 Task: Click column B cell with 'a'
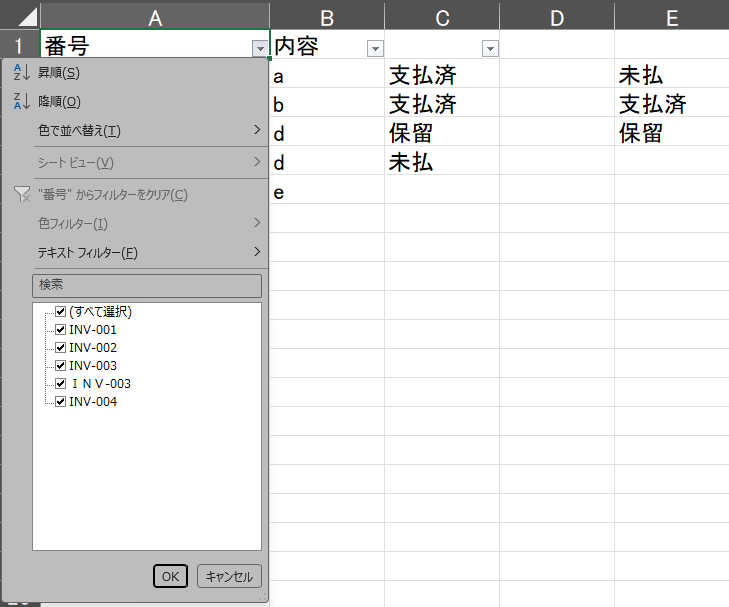(327, 73)
